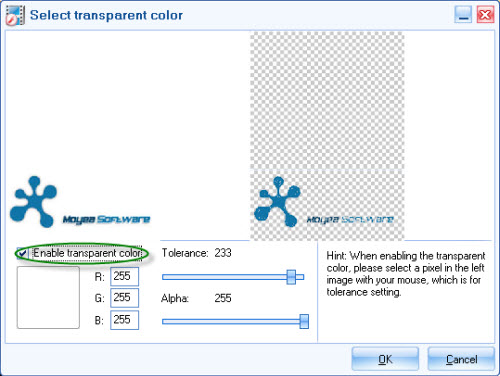This screenshot has height=376, width=500.
Task: Click the Alpha slider handle
Action: [304, 321]
